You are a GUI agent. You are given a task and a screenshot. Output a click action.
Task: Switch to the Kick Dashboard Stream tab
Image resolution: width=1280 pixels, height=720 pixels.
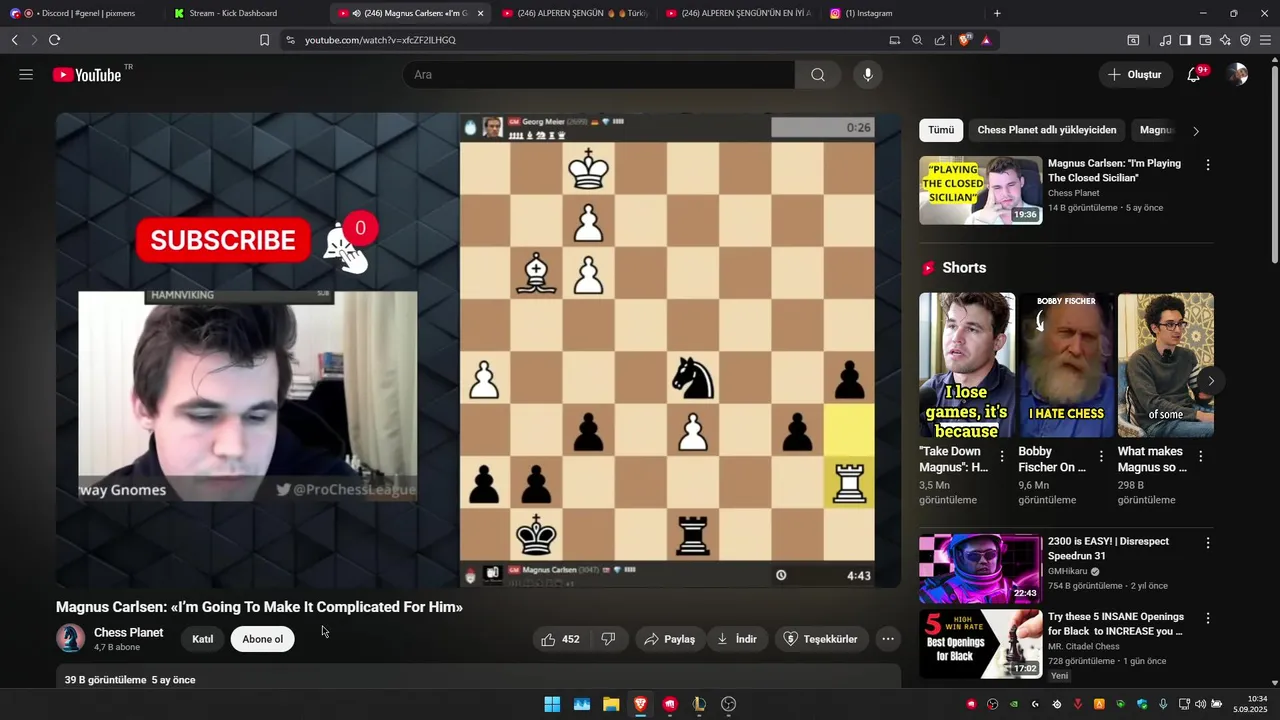coord(245,13)
